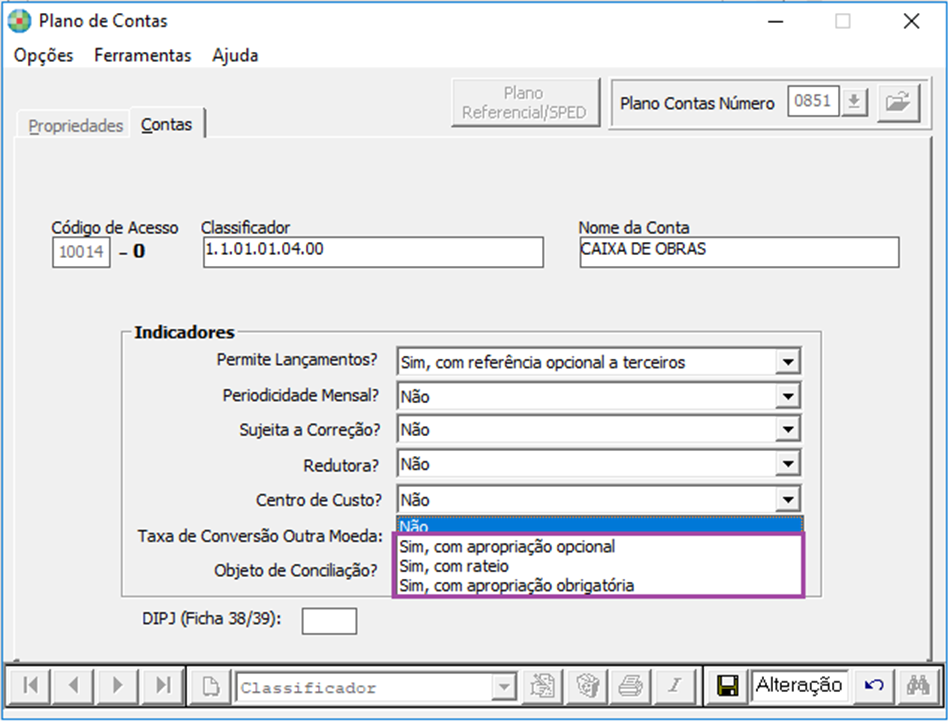949x726 pixels.
Task: Open the Classificador toolbar combo box
Action: click(504, 687)
